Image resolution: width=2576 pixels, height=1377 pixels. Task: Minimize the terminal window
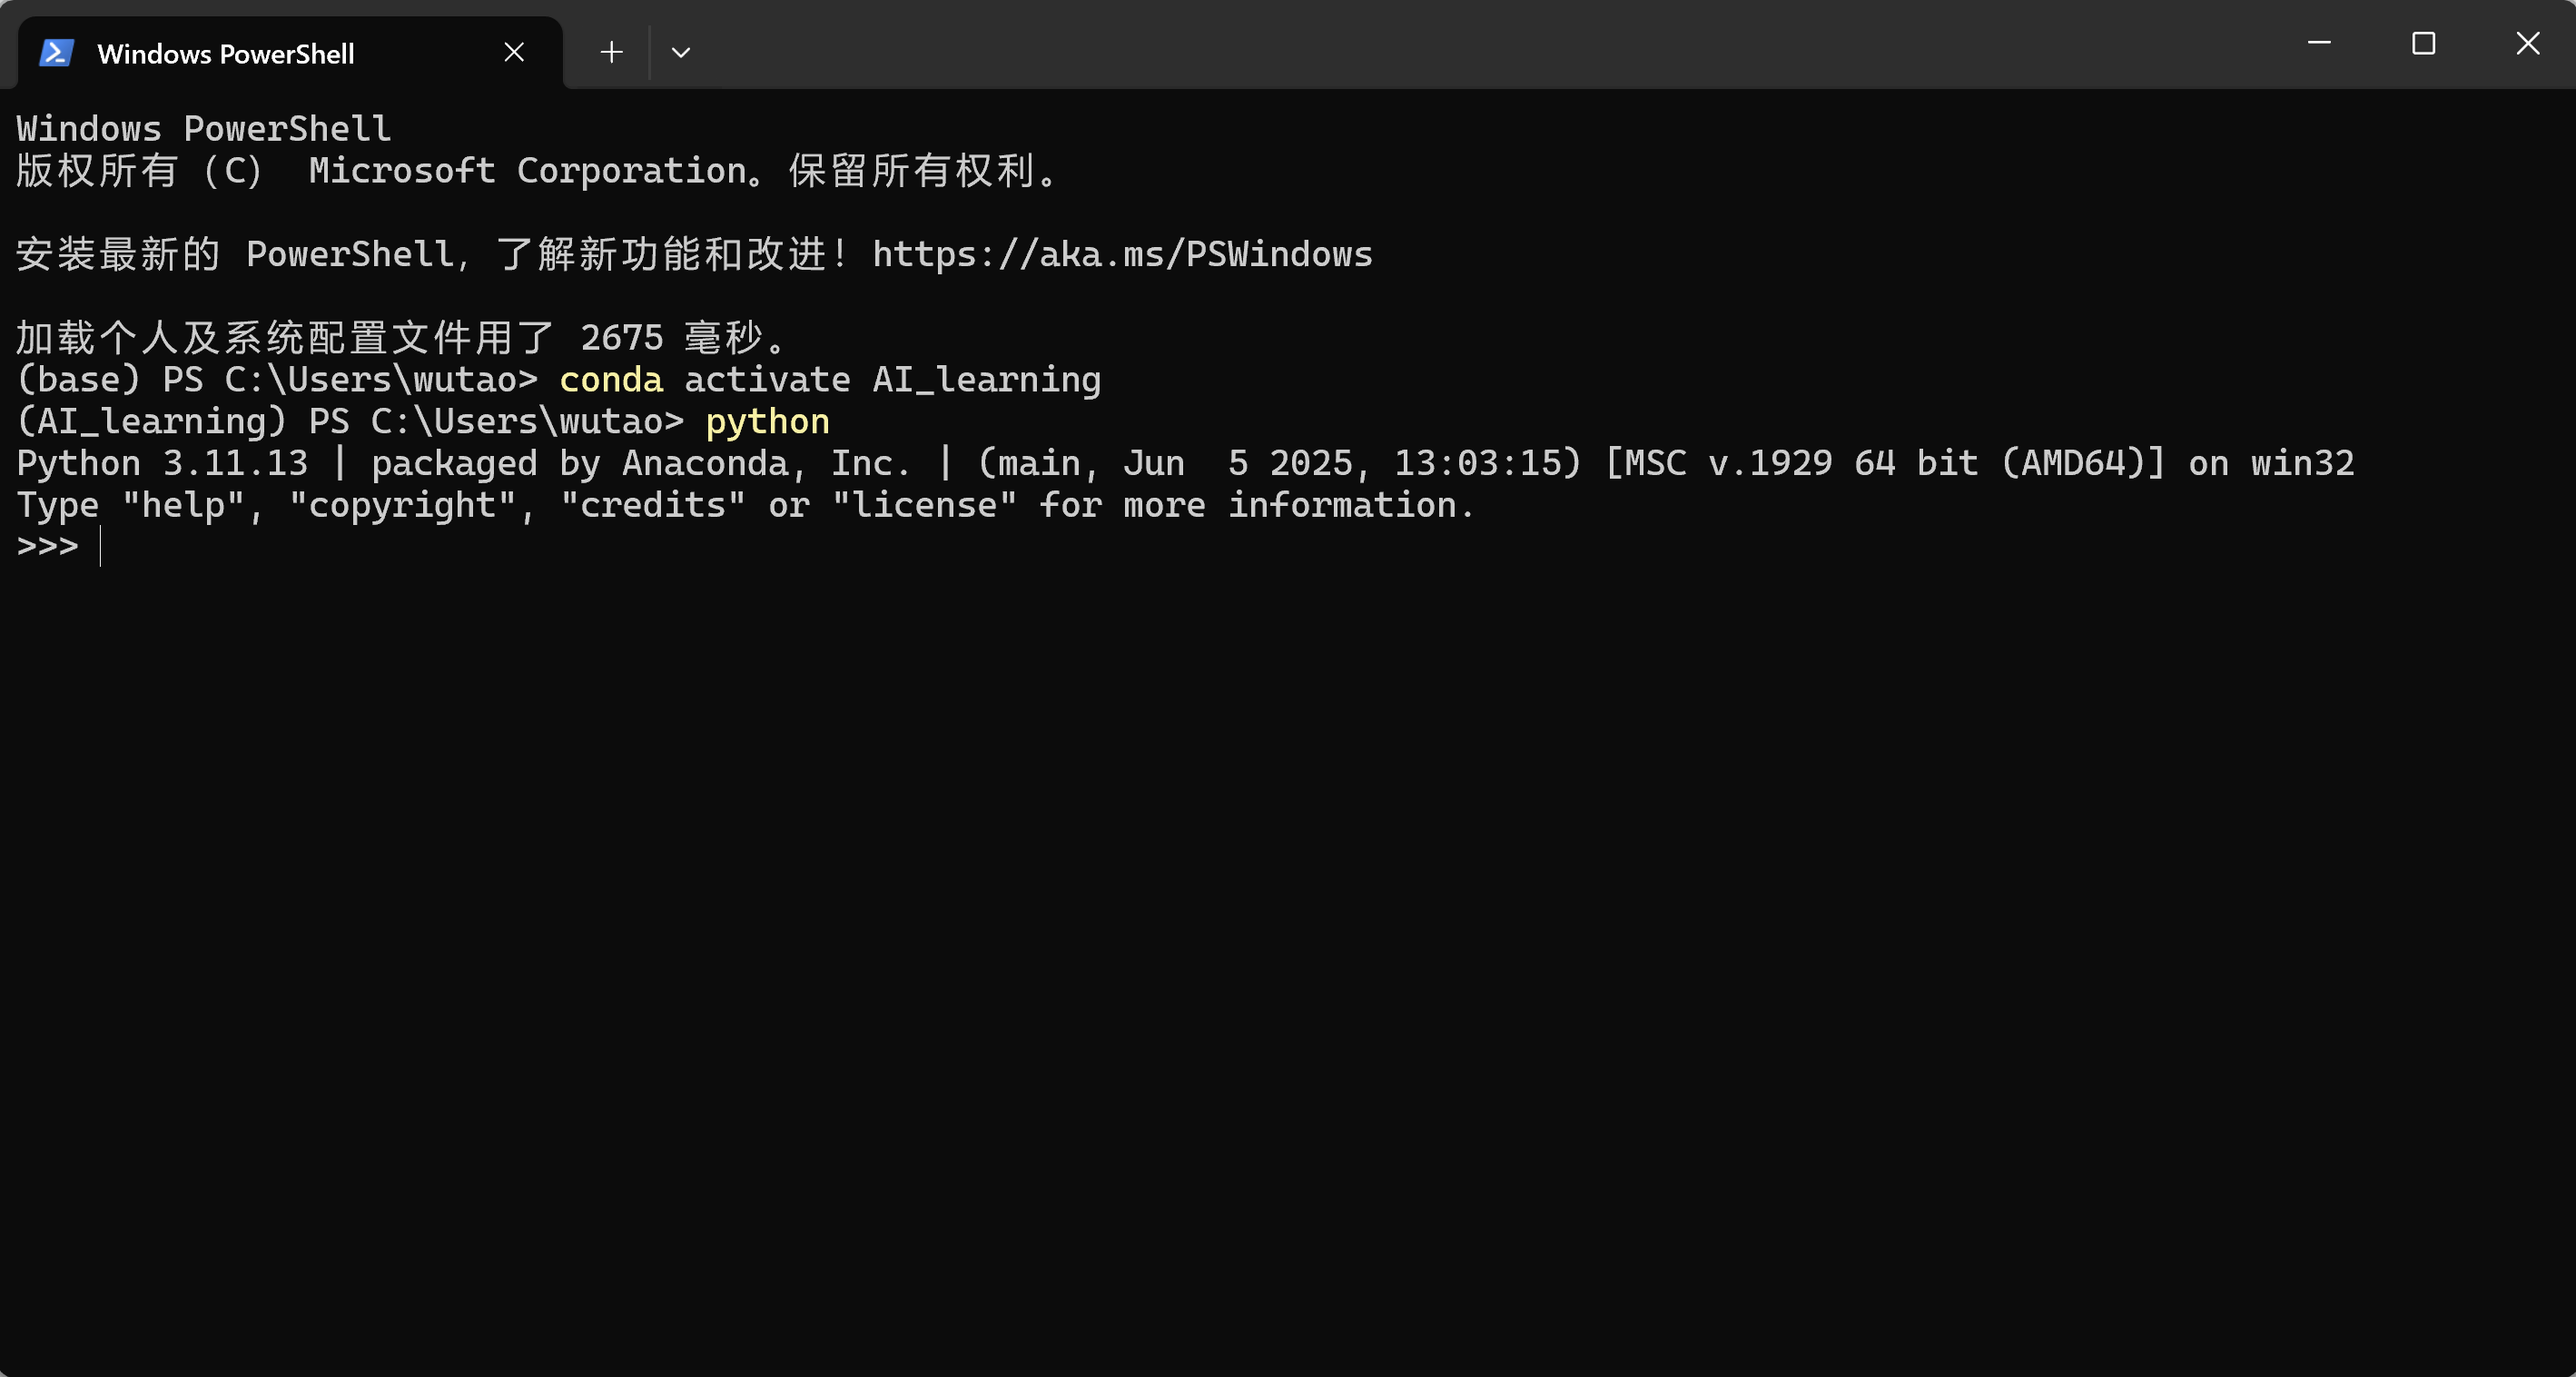2319,44
